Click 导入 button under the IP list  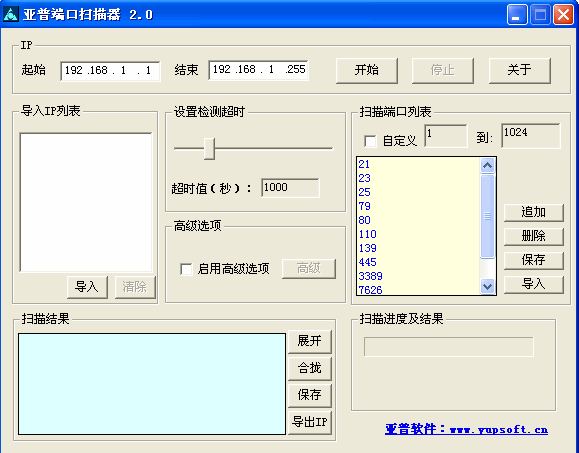coord(87,287)
